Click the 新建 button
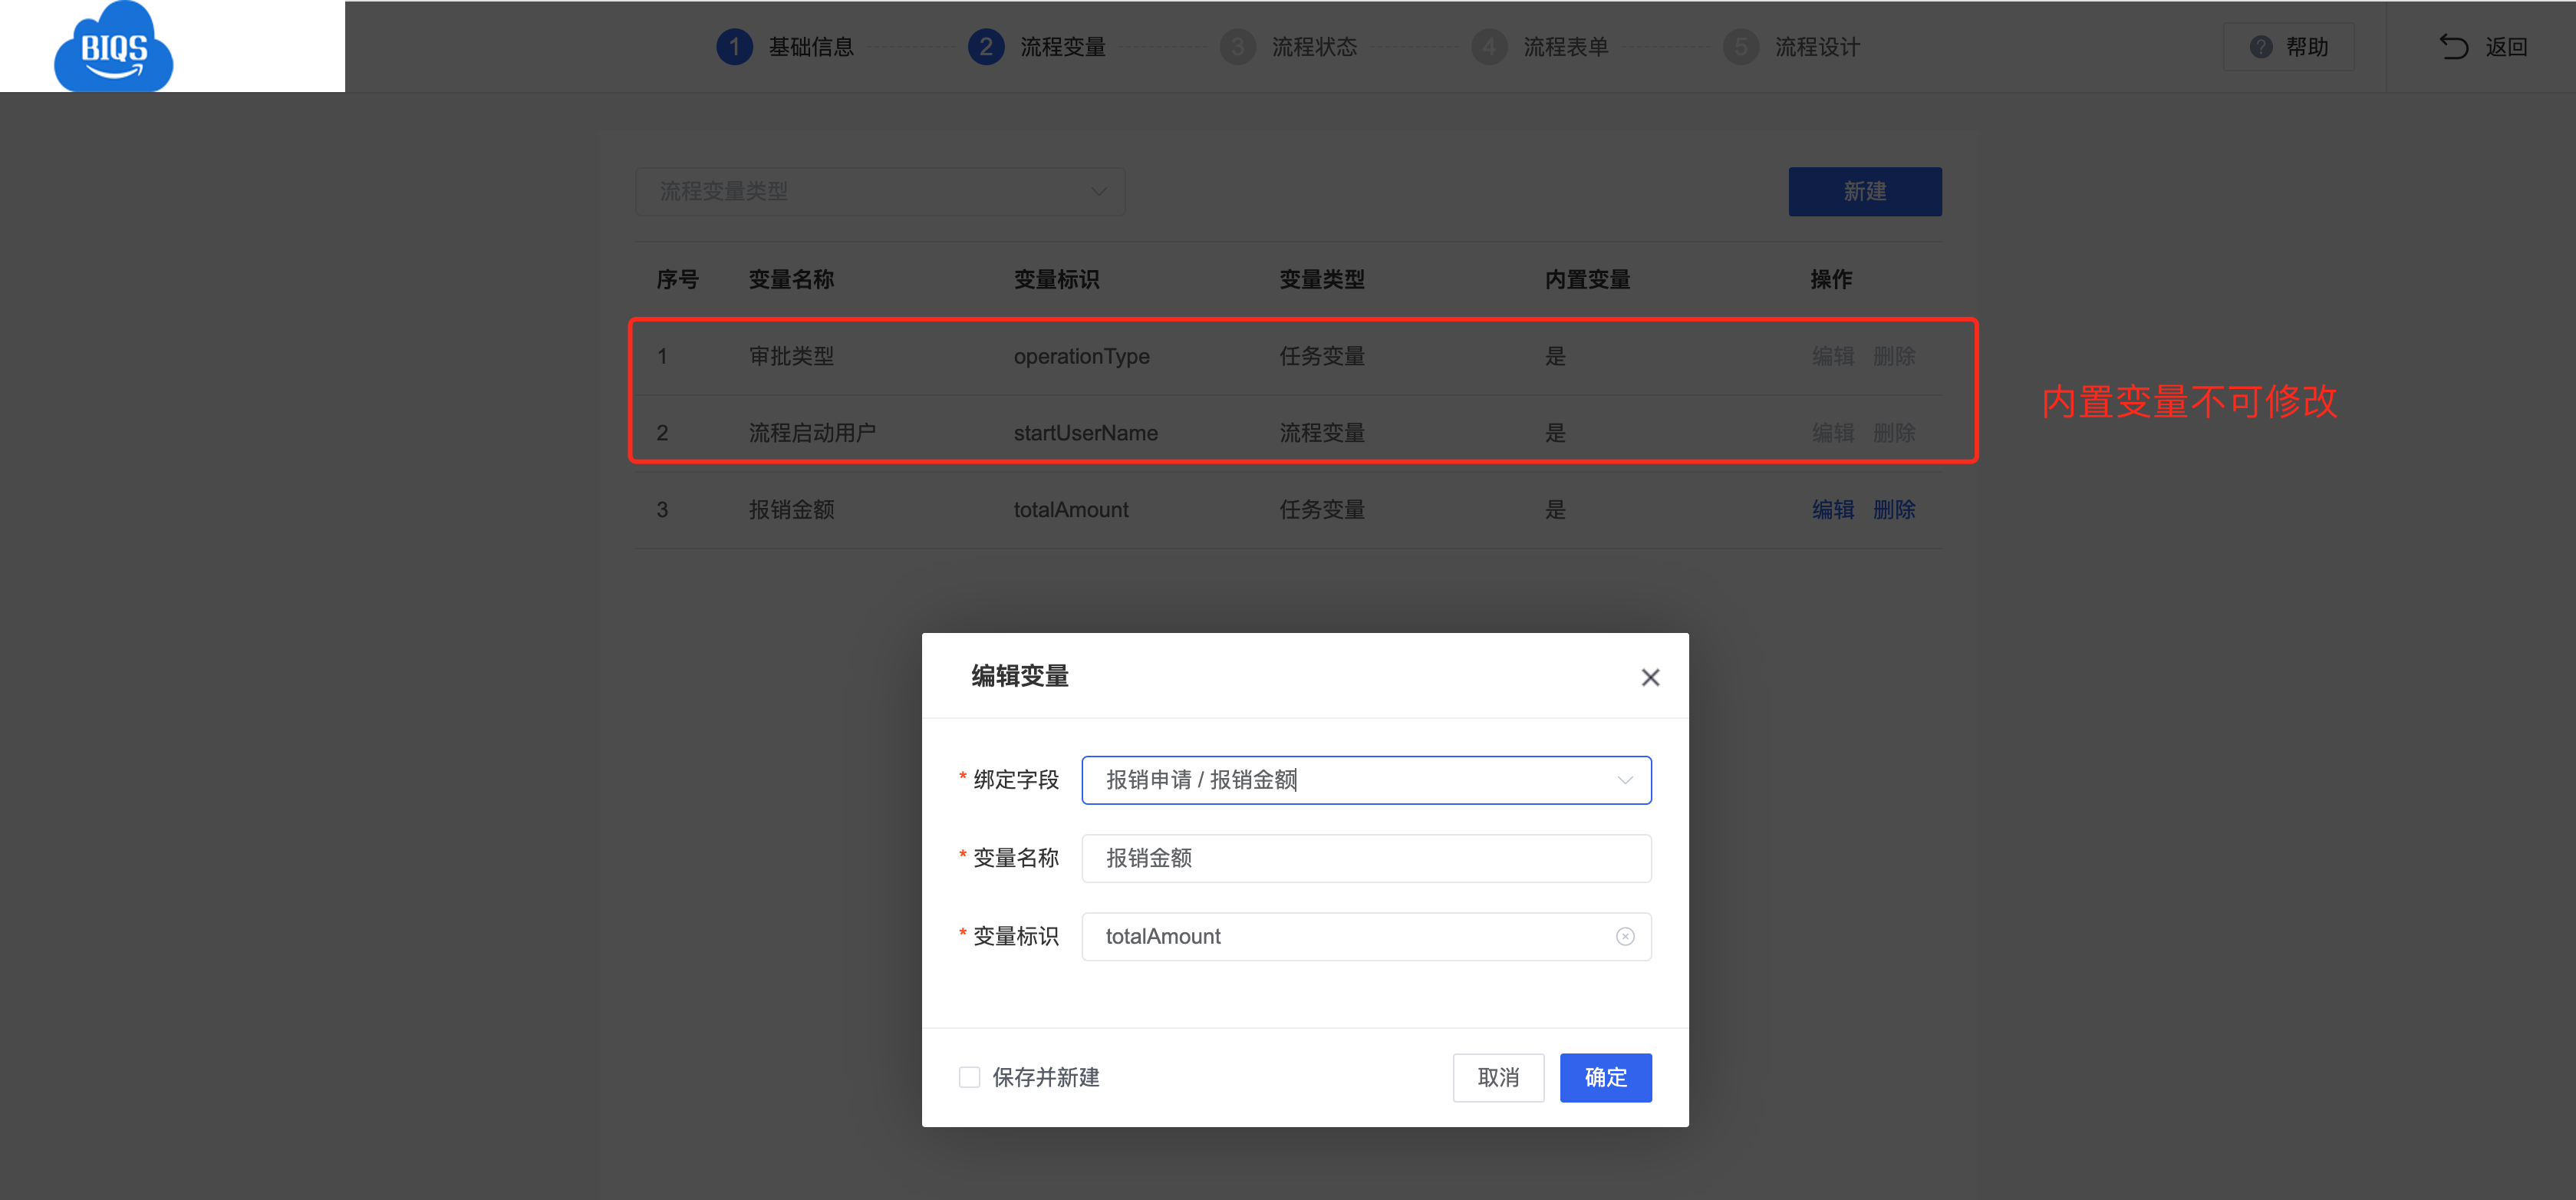The width and height of the screenshot is (2576, 1200). click(1865, 191)
